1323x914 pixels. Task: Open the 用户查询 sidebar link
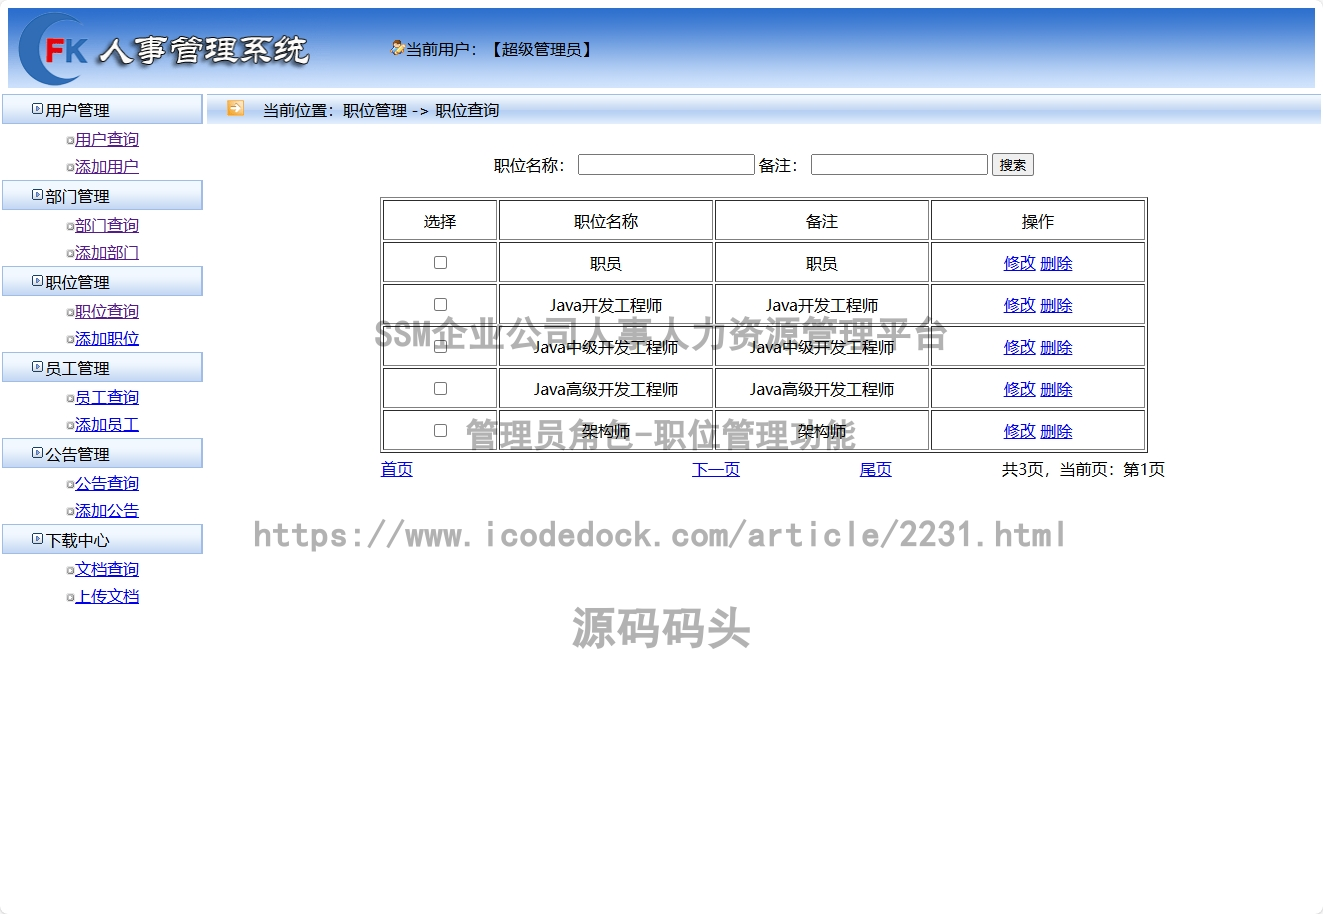point(107,139)
